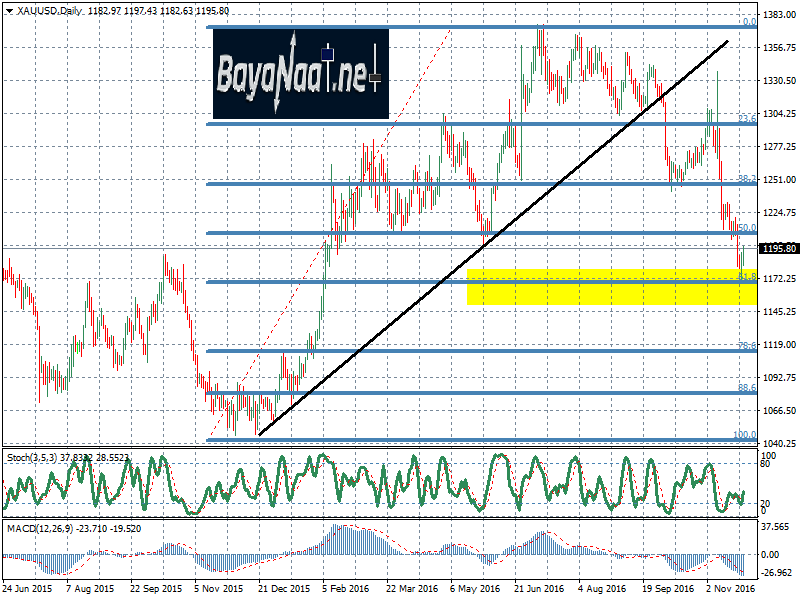Click the BayaNaat.net logo image

coord(299,73)
